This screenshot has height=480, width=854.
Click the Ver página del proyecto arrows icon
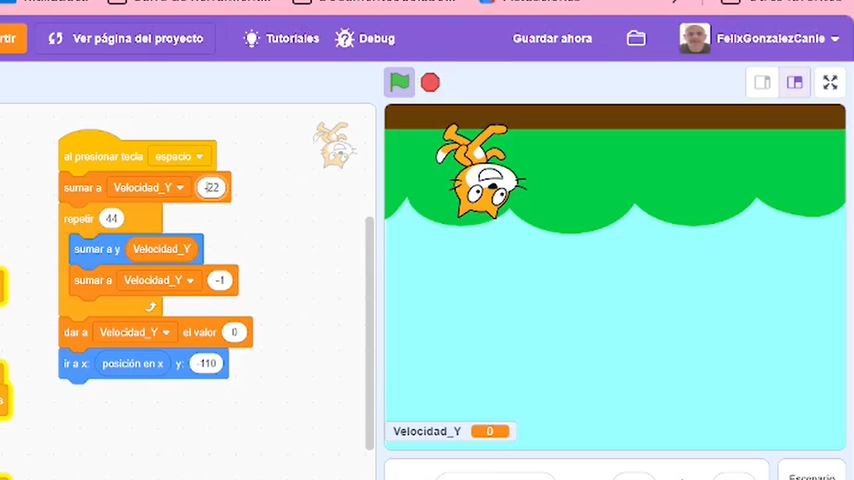56,39
